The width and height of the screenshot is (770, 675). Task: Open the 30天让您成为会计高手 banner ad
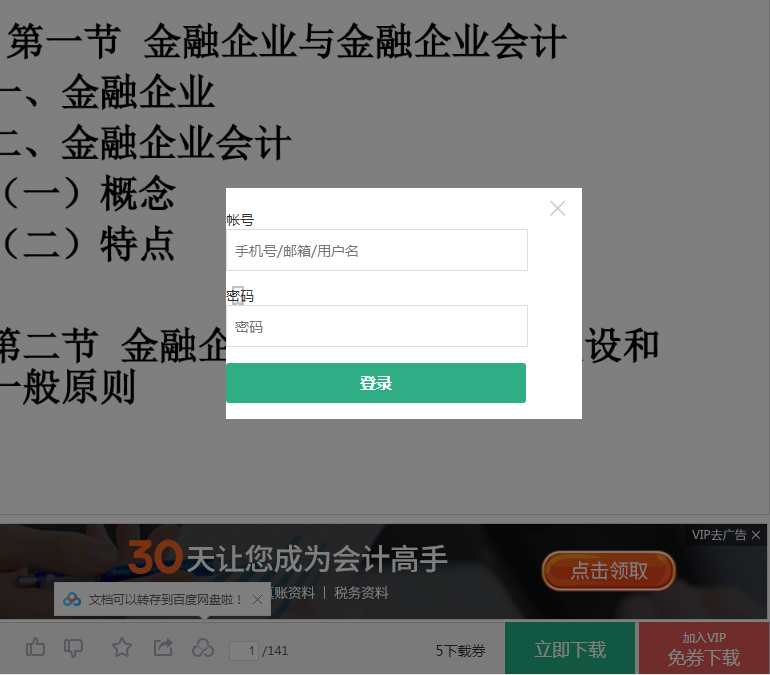[x=288, y=557]
